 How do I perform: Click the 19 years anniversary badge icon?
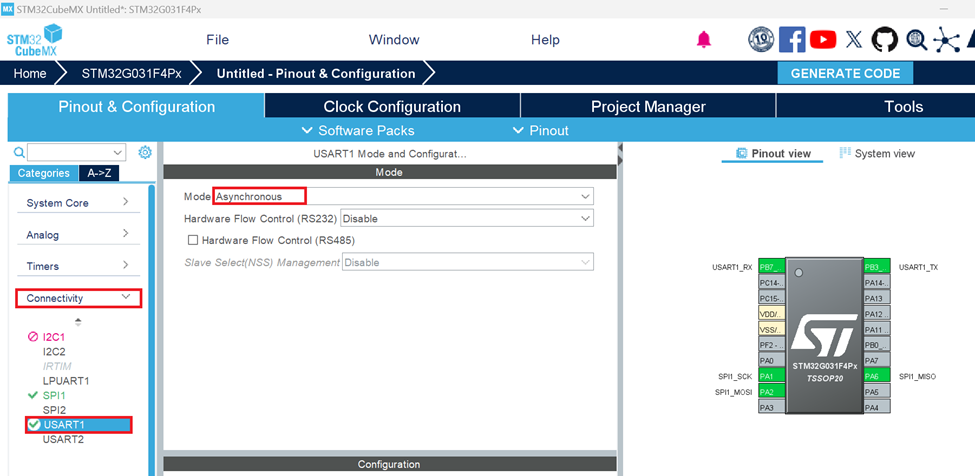point(760,40)
